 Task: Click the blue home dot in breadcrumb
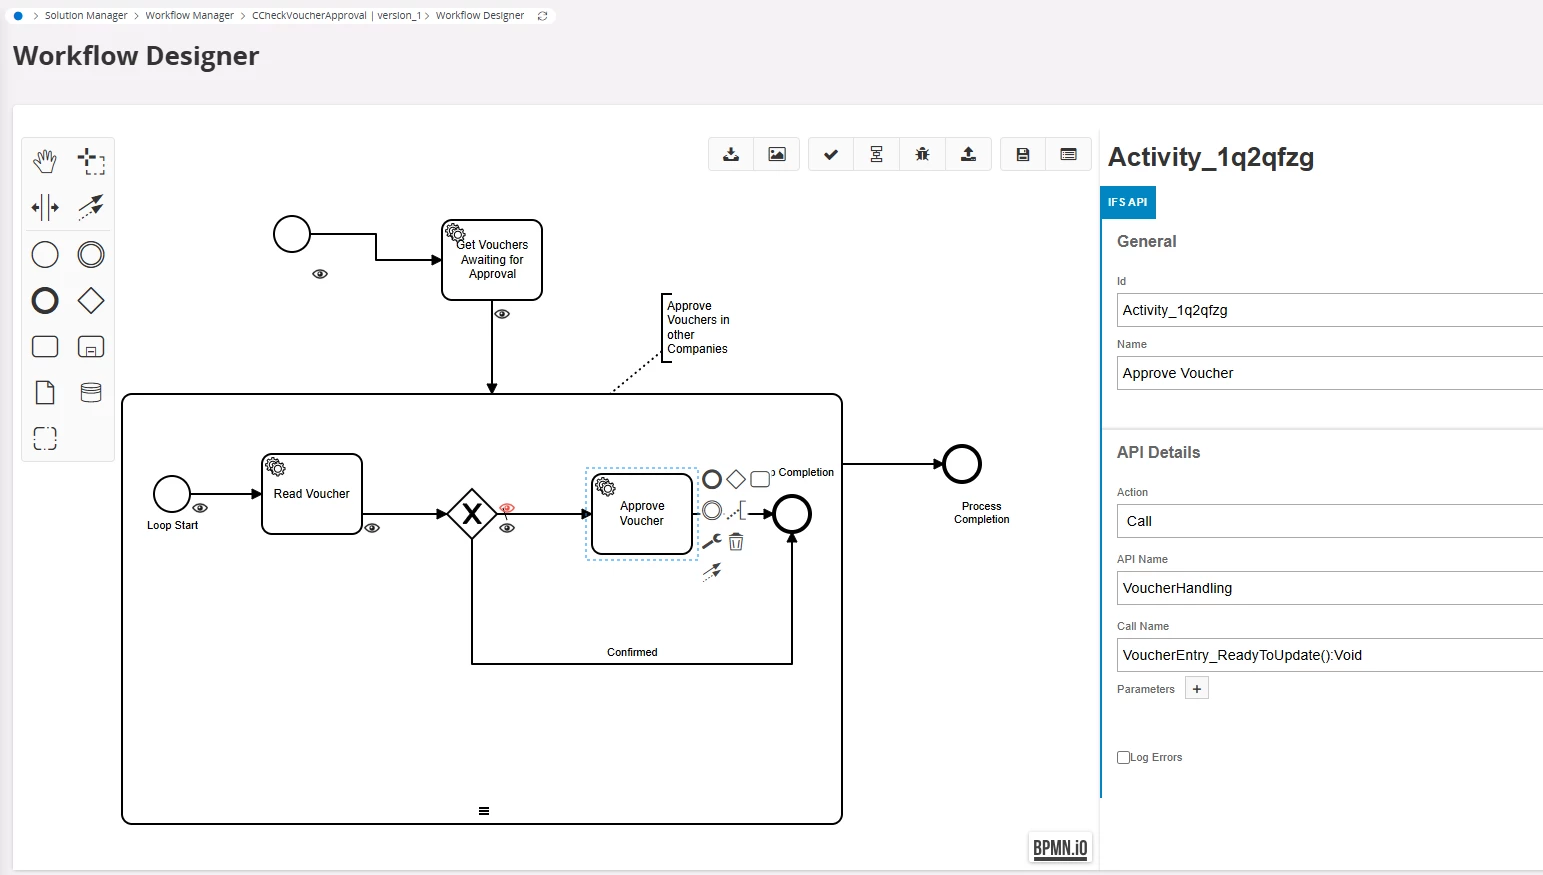[18, 16]
